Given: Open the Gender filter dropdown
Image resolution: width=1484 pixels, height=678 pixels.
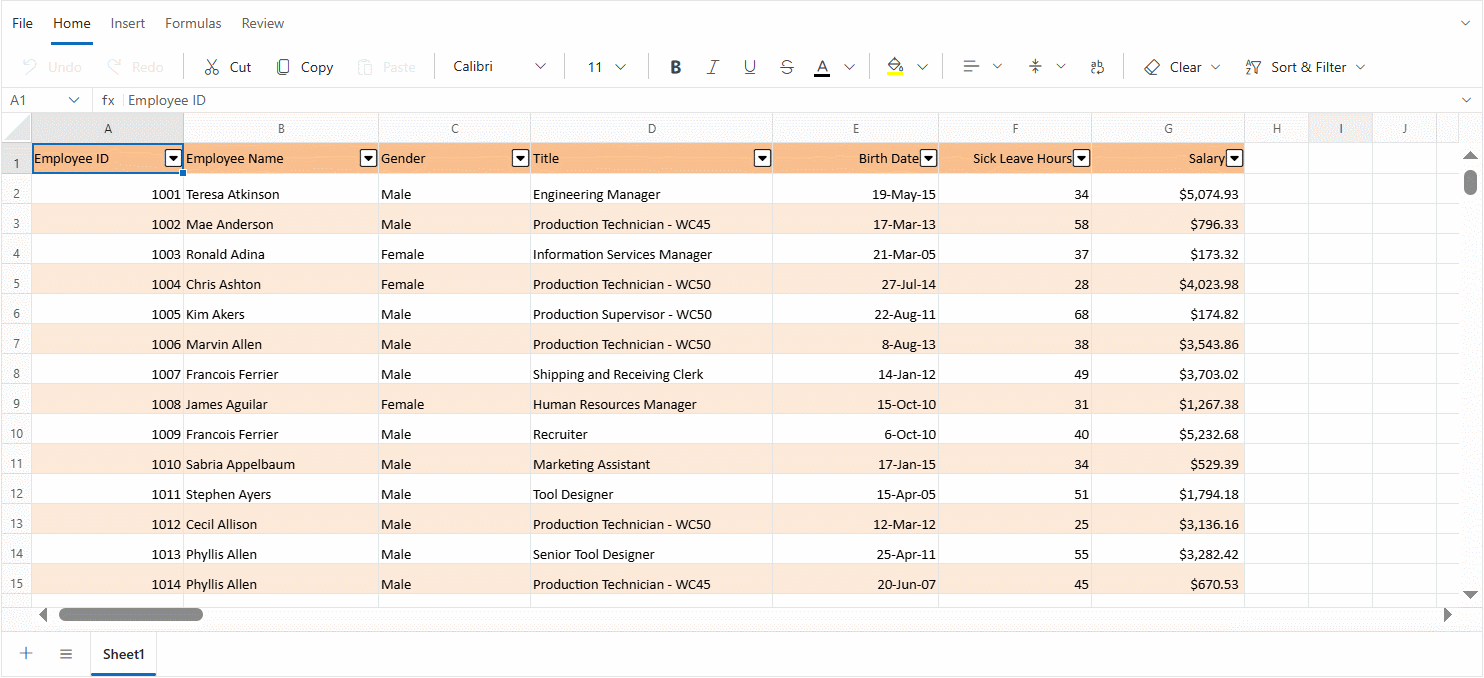Looking at the screenshot, I should (x=520, y=158).
